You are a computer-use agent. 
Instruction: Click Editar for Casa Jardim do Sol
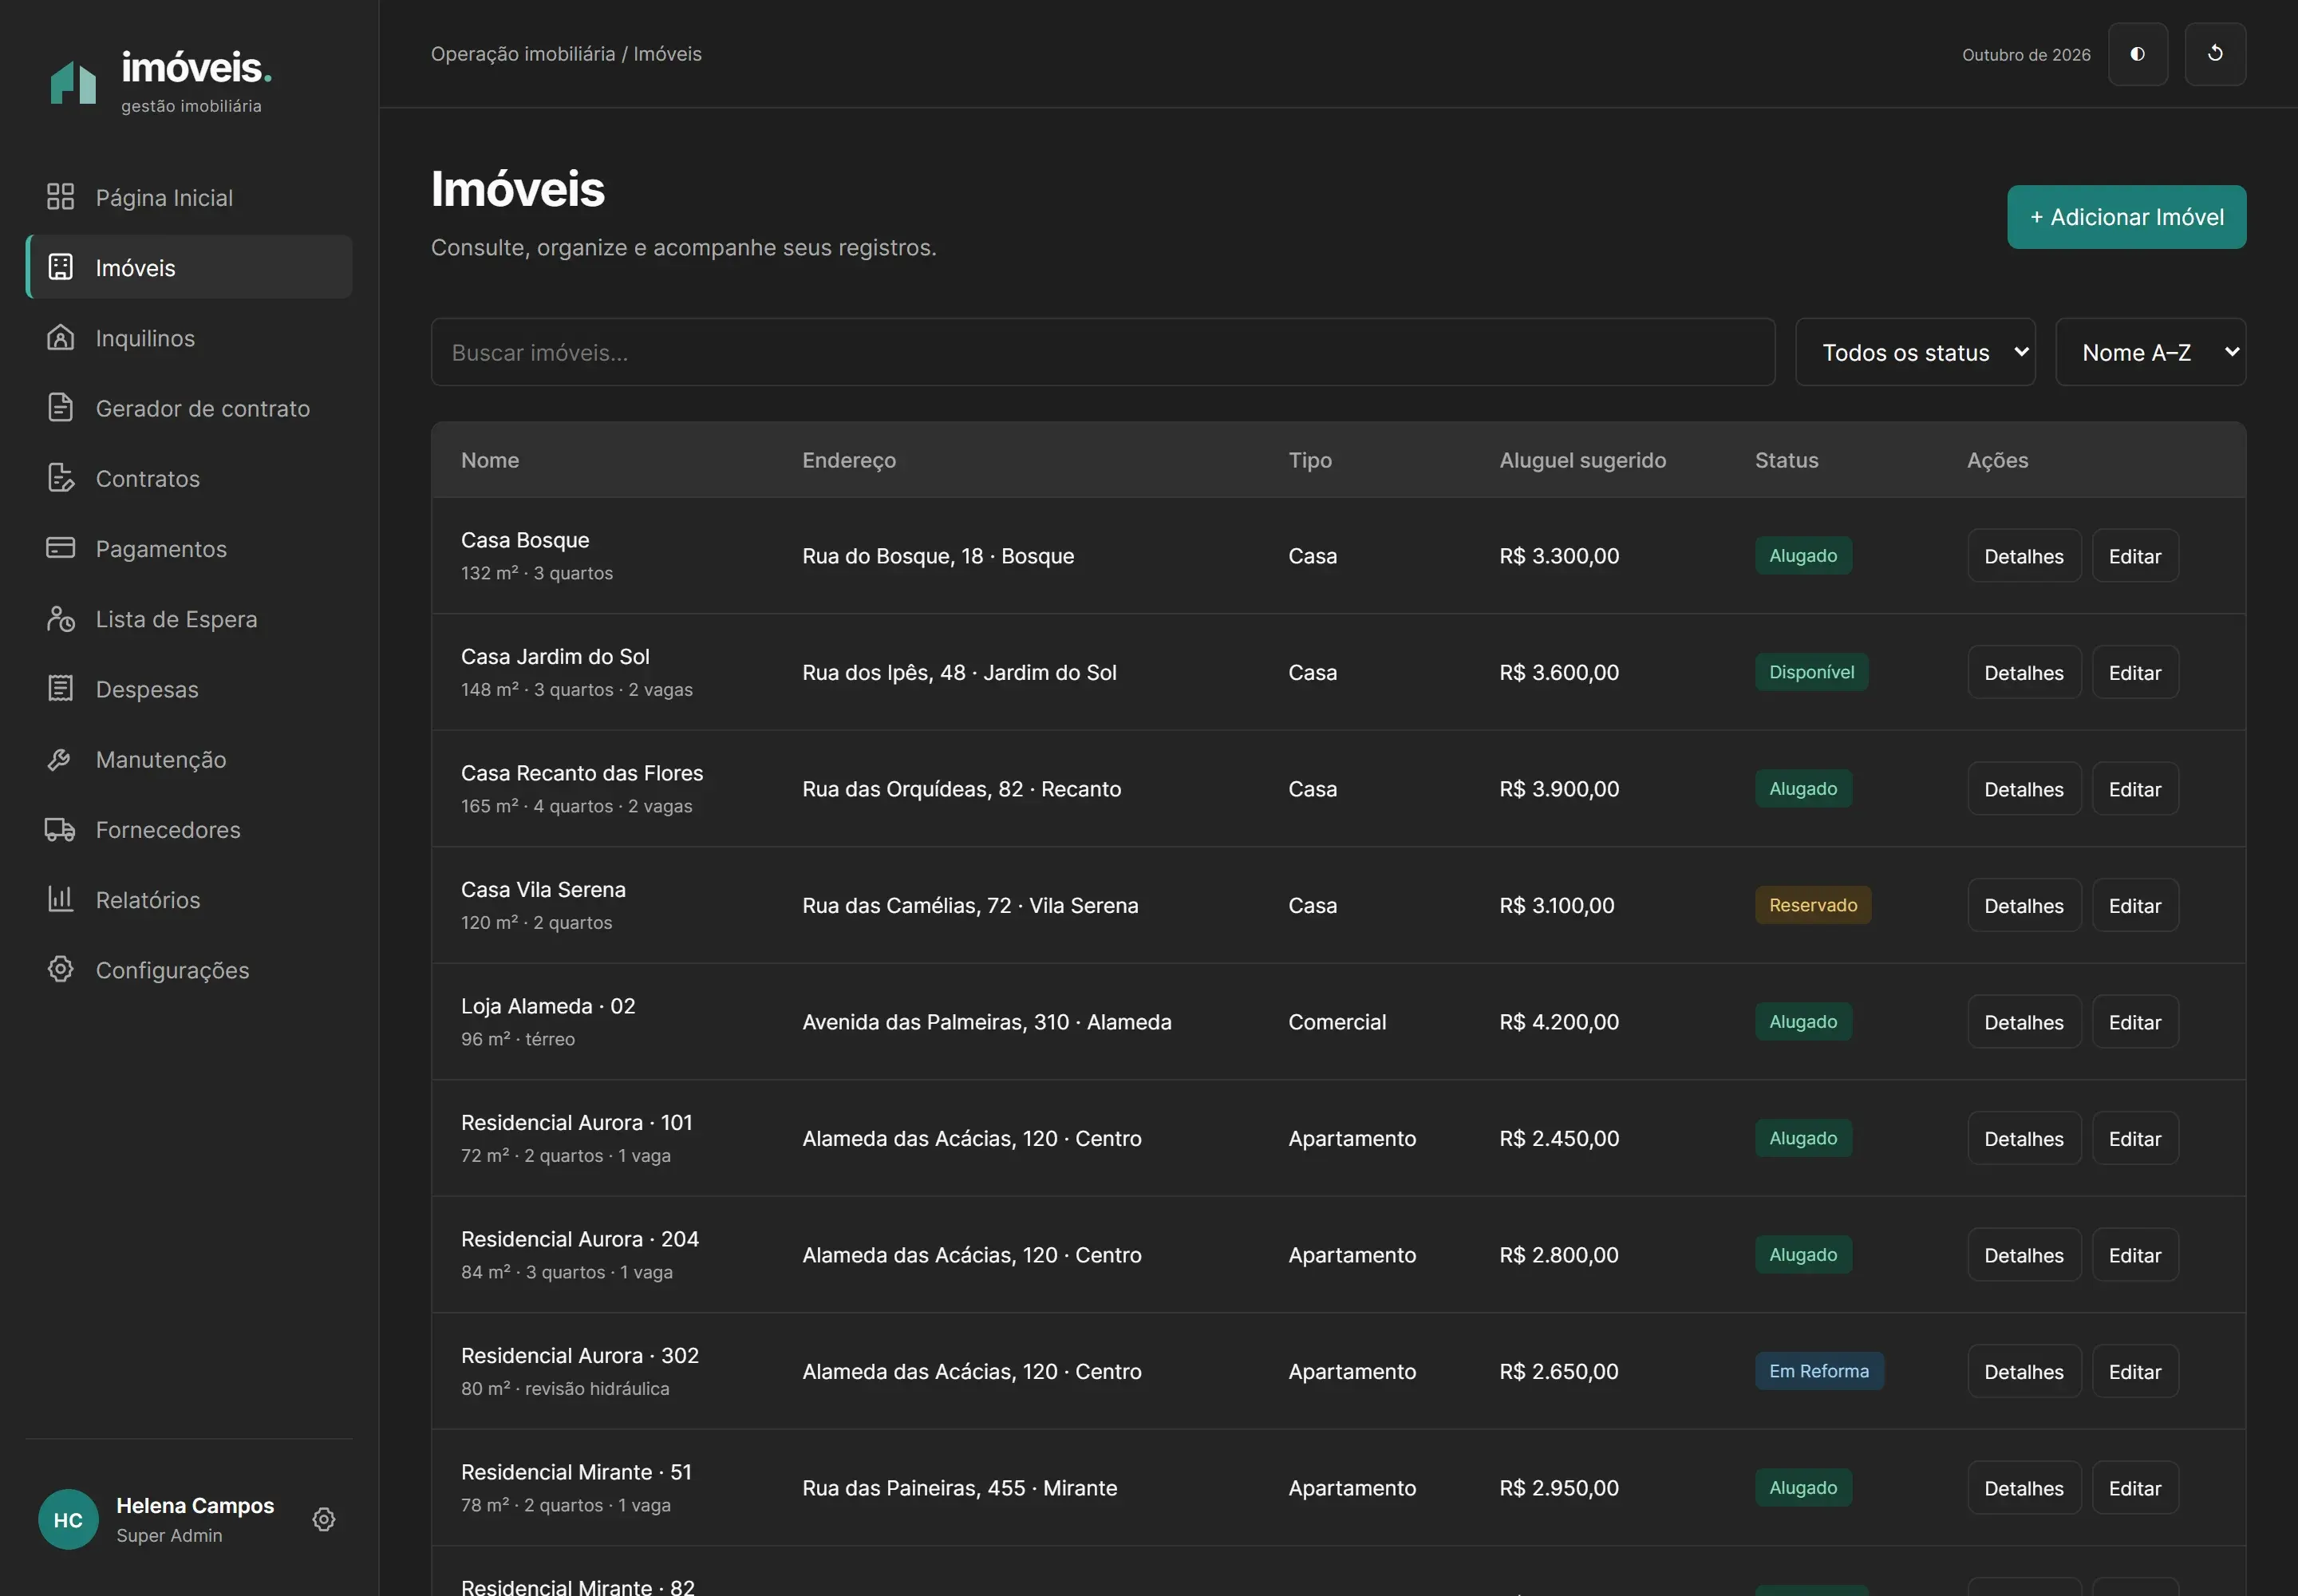click(x=2134, y=672)
